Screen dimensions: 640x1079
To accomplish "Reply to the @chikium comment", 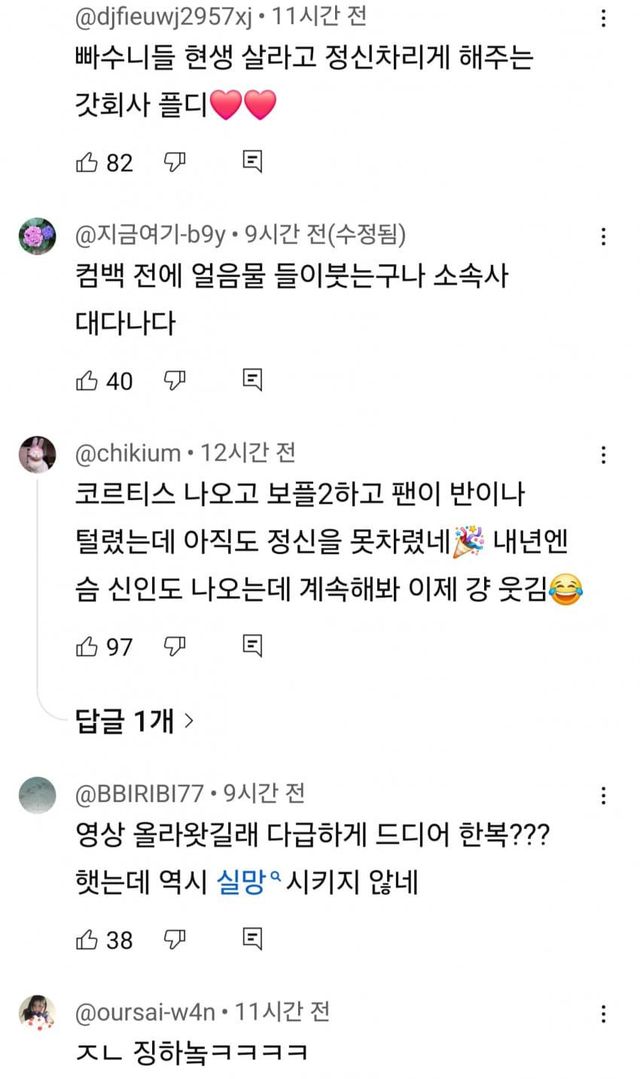I will click(x=253, y=646).
